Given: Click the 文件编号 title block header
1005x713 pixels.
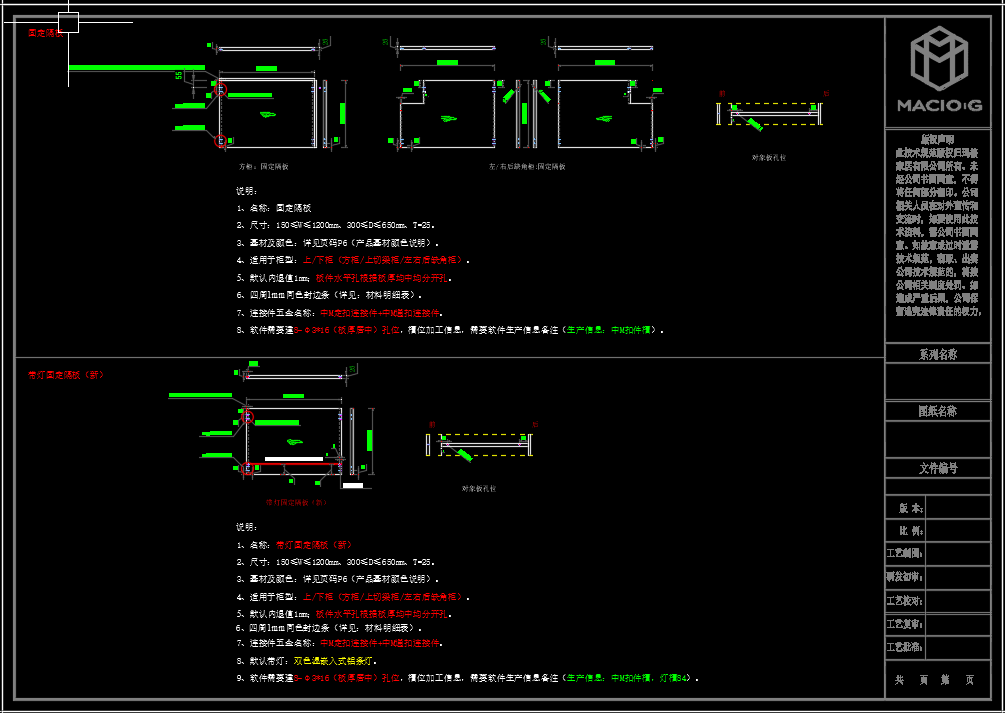Looking at the screenshot, I should coord(937,468).
